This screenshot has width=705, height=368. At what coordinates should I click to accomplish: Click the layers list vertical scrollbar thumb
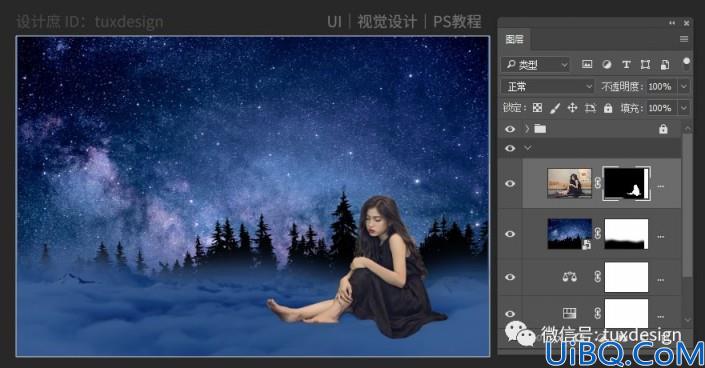coord(687,205)
